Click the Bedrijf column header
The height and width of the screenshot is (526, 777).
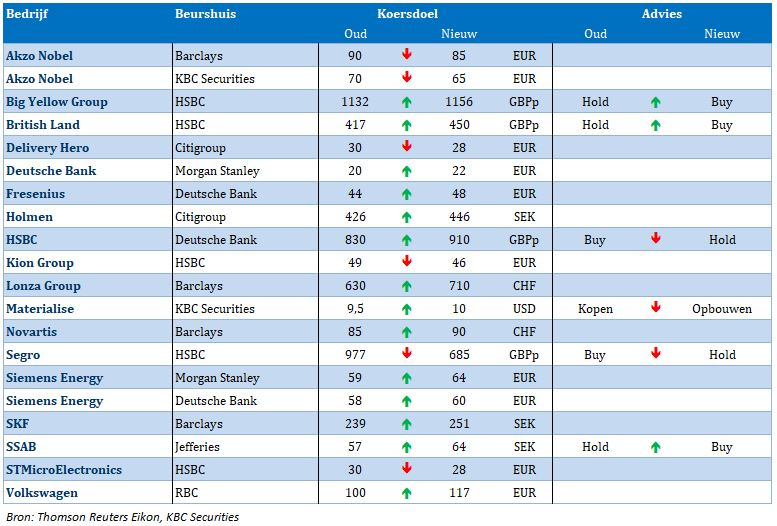(27, 14)
